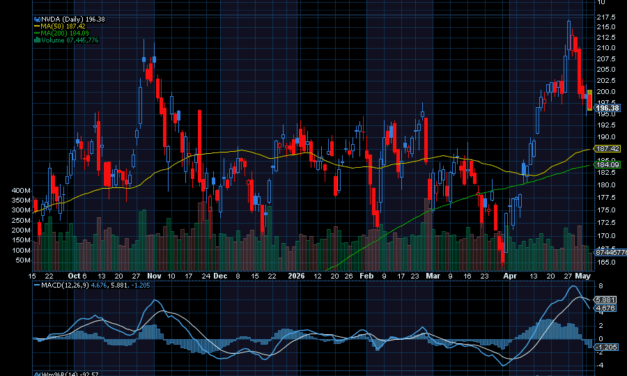Click the Oct label on the date axis
Image resolution: width=627 pixels, height=376 pixels.
click(74, 276)
